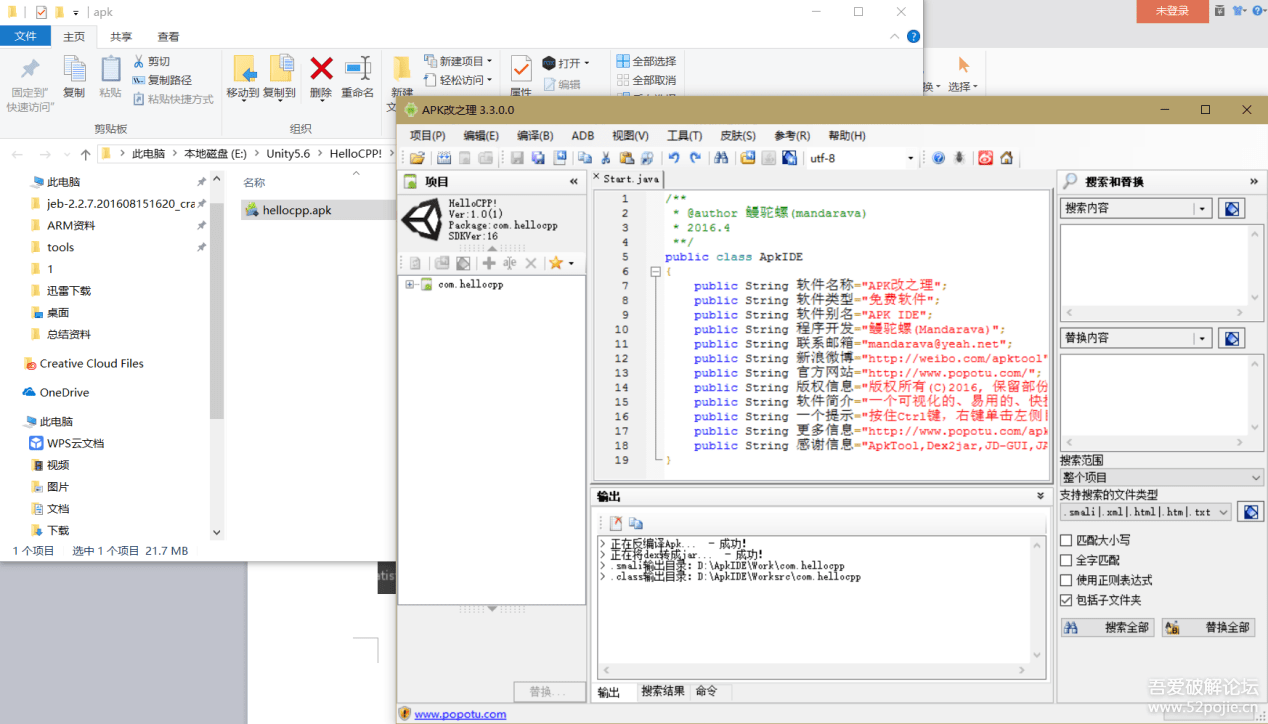Click the blue help question mark icon
This screenshot has width=1268, height=724.
pyautogui.click(x=938, y=158)
